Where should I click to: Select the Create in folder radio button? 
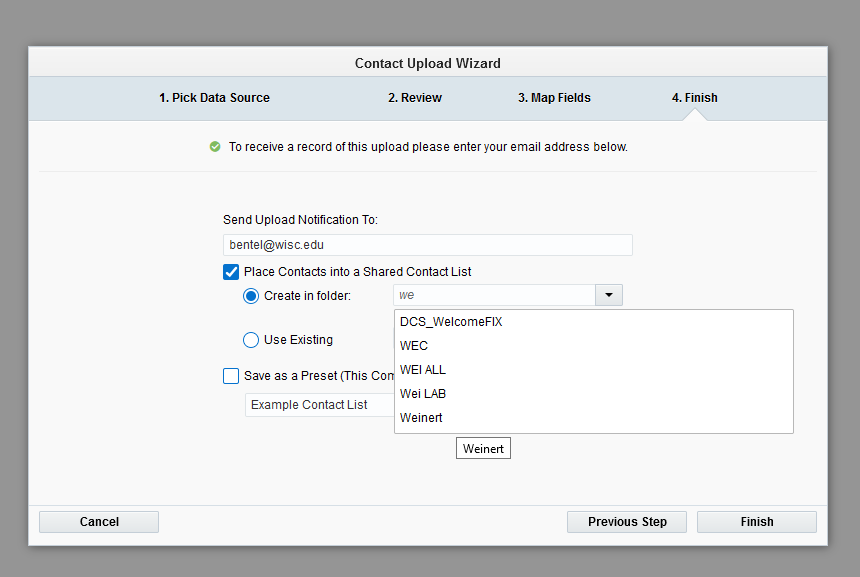[x=251, y=296]
